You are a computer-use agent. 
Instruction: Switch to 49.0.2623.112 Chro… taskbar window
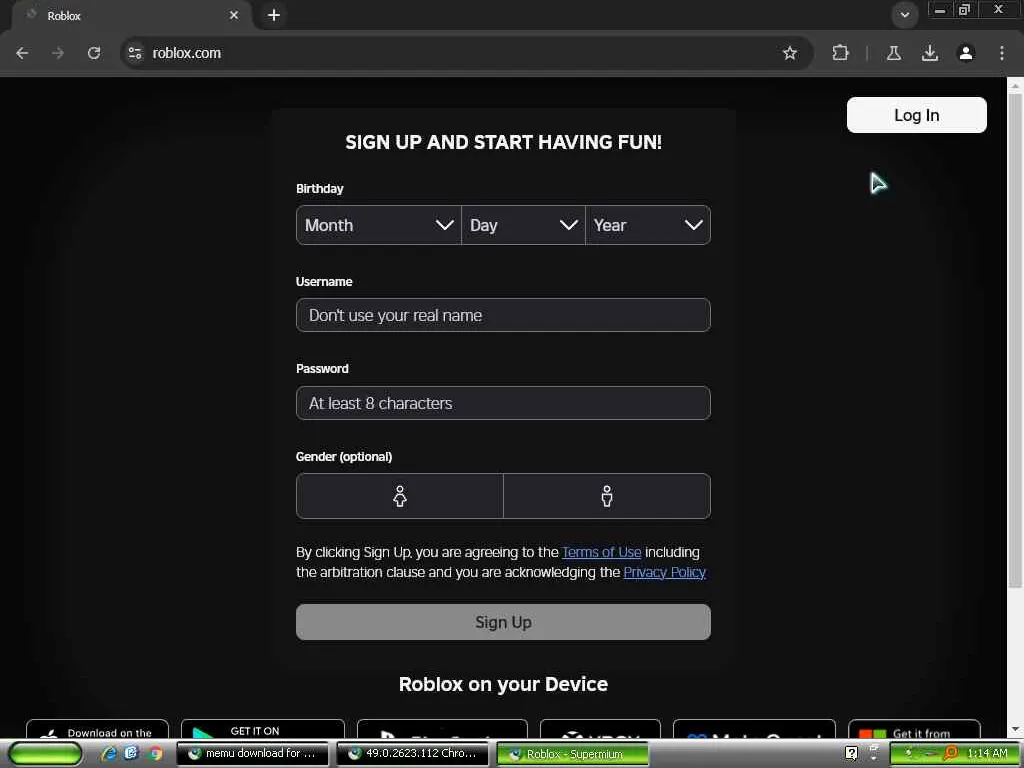point(413,754)
